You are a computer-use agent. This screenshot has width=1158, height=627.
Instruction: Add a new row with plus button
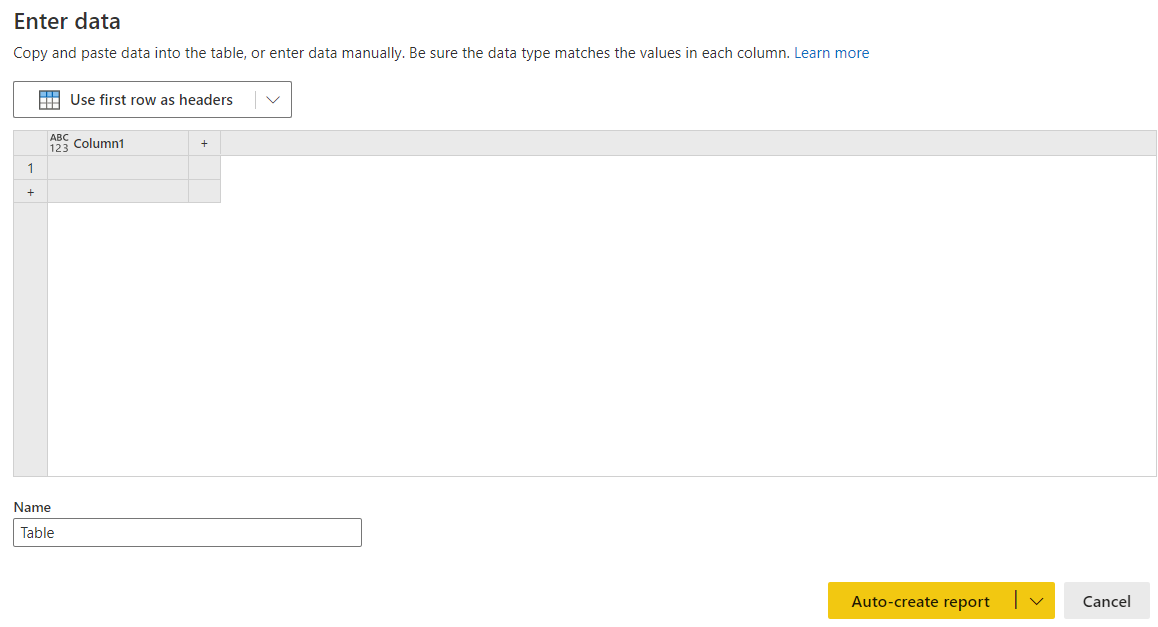coord(30,192)
